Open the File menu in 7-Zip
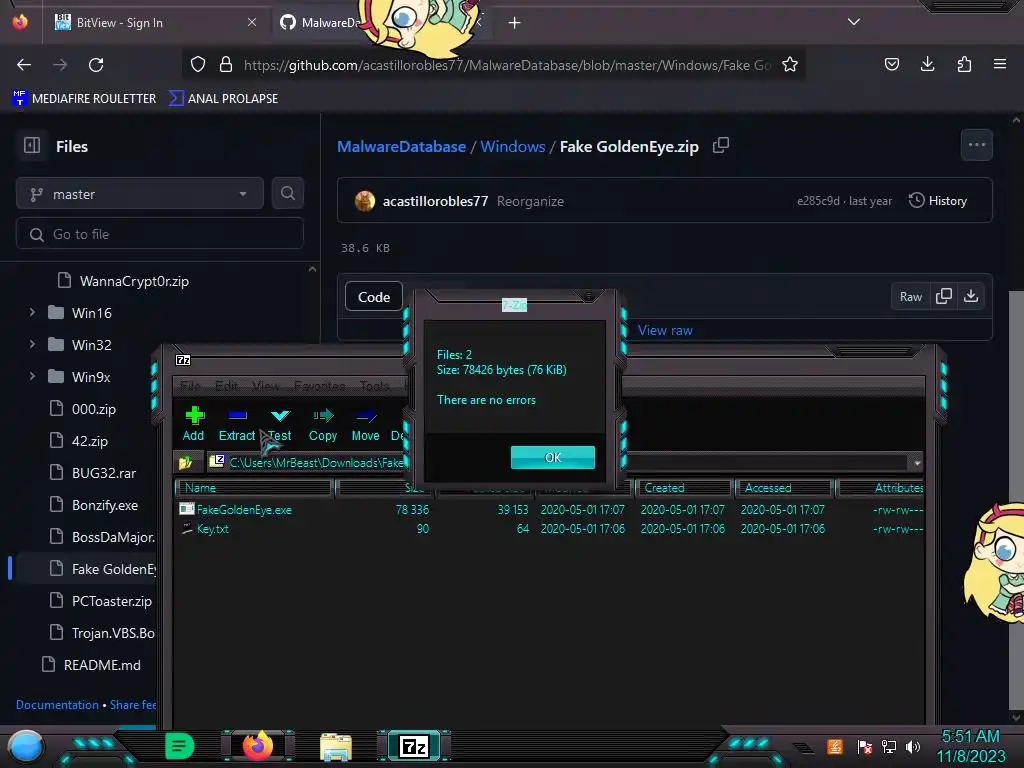Viewport: 1024px width, 768px height. (189, 386)
